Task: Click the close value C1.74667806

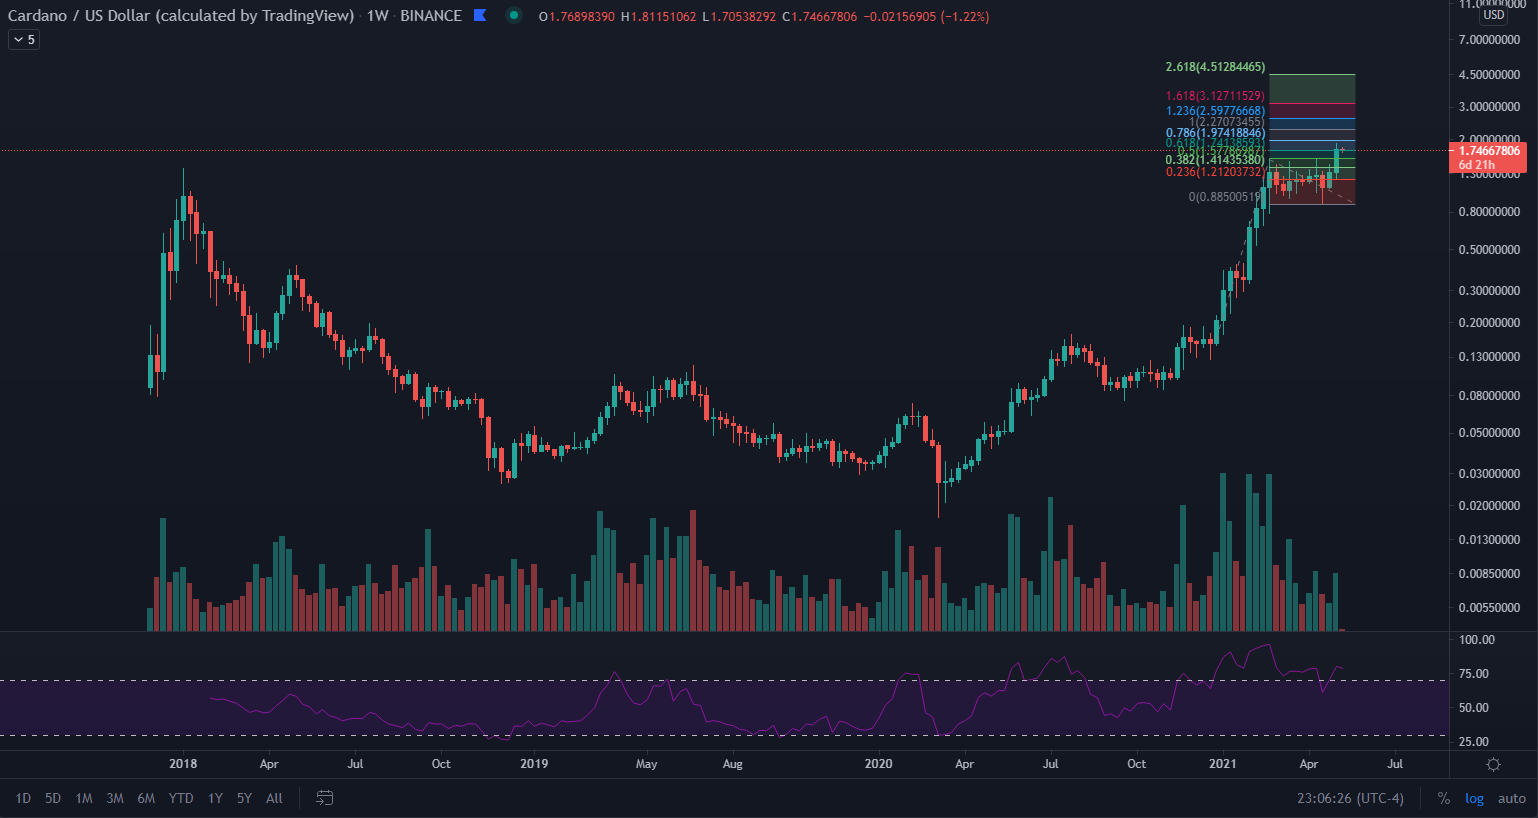Action: (x=819, y=17)
